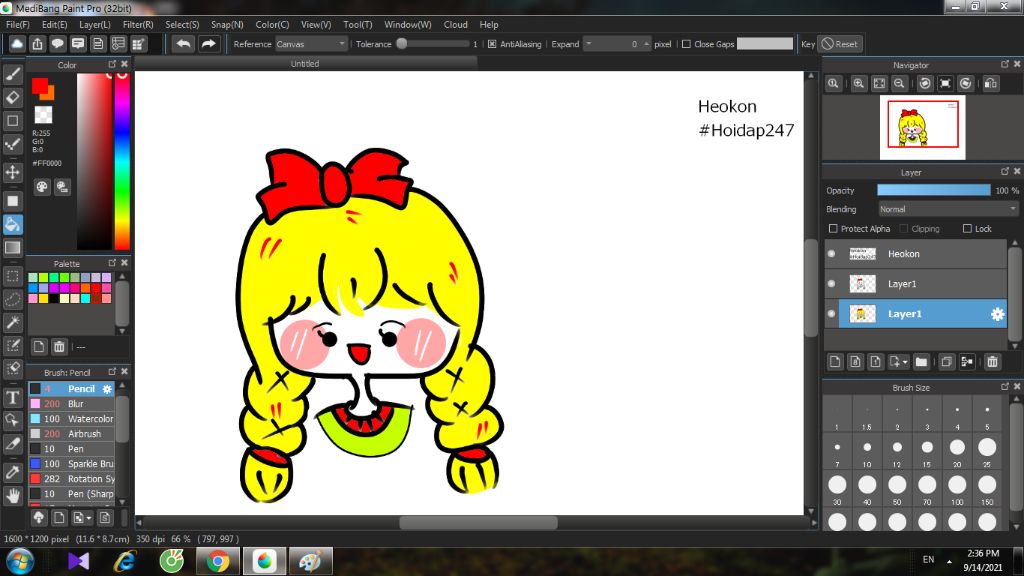Select the Hand tool
The height and width of the screenshot is (576, 1024).
[x=12, y=496]
